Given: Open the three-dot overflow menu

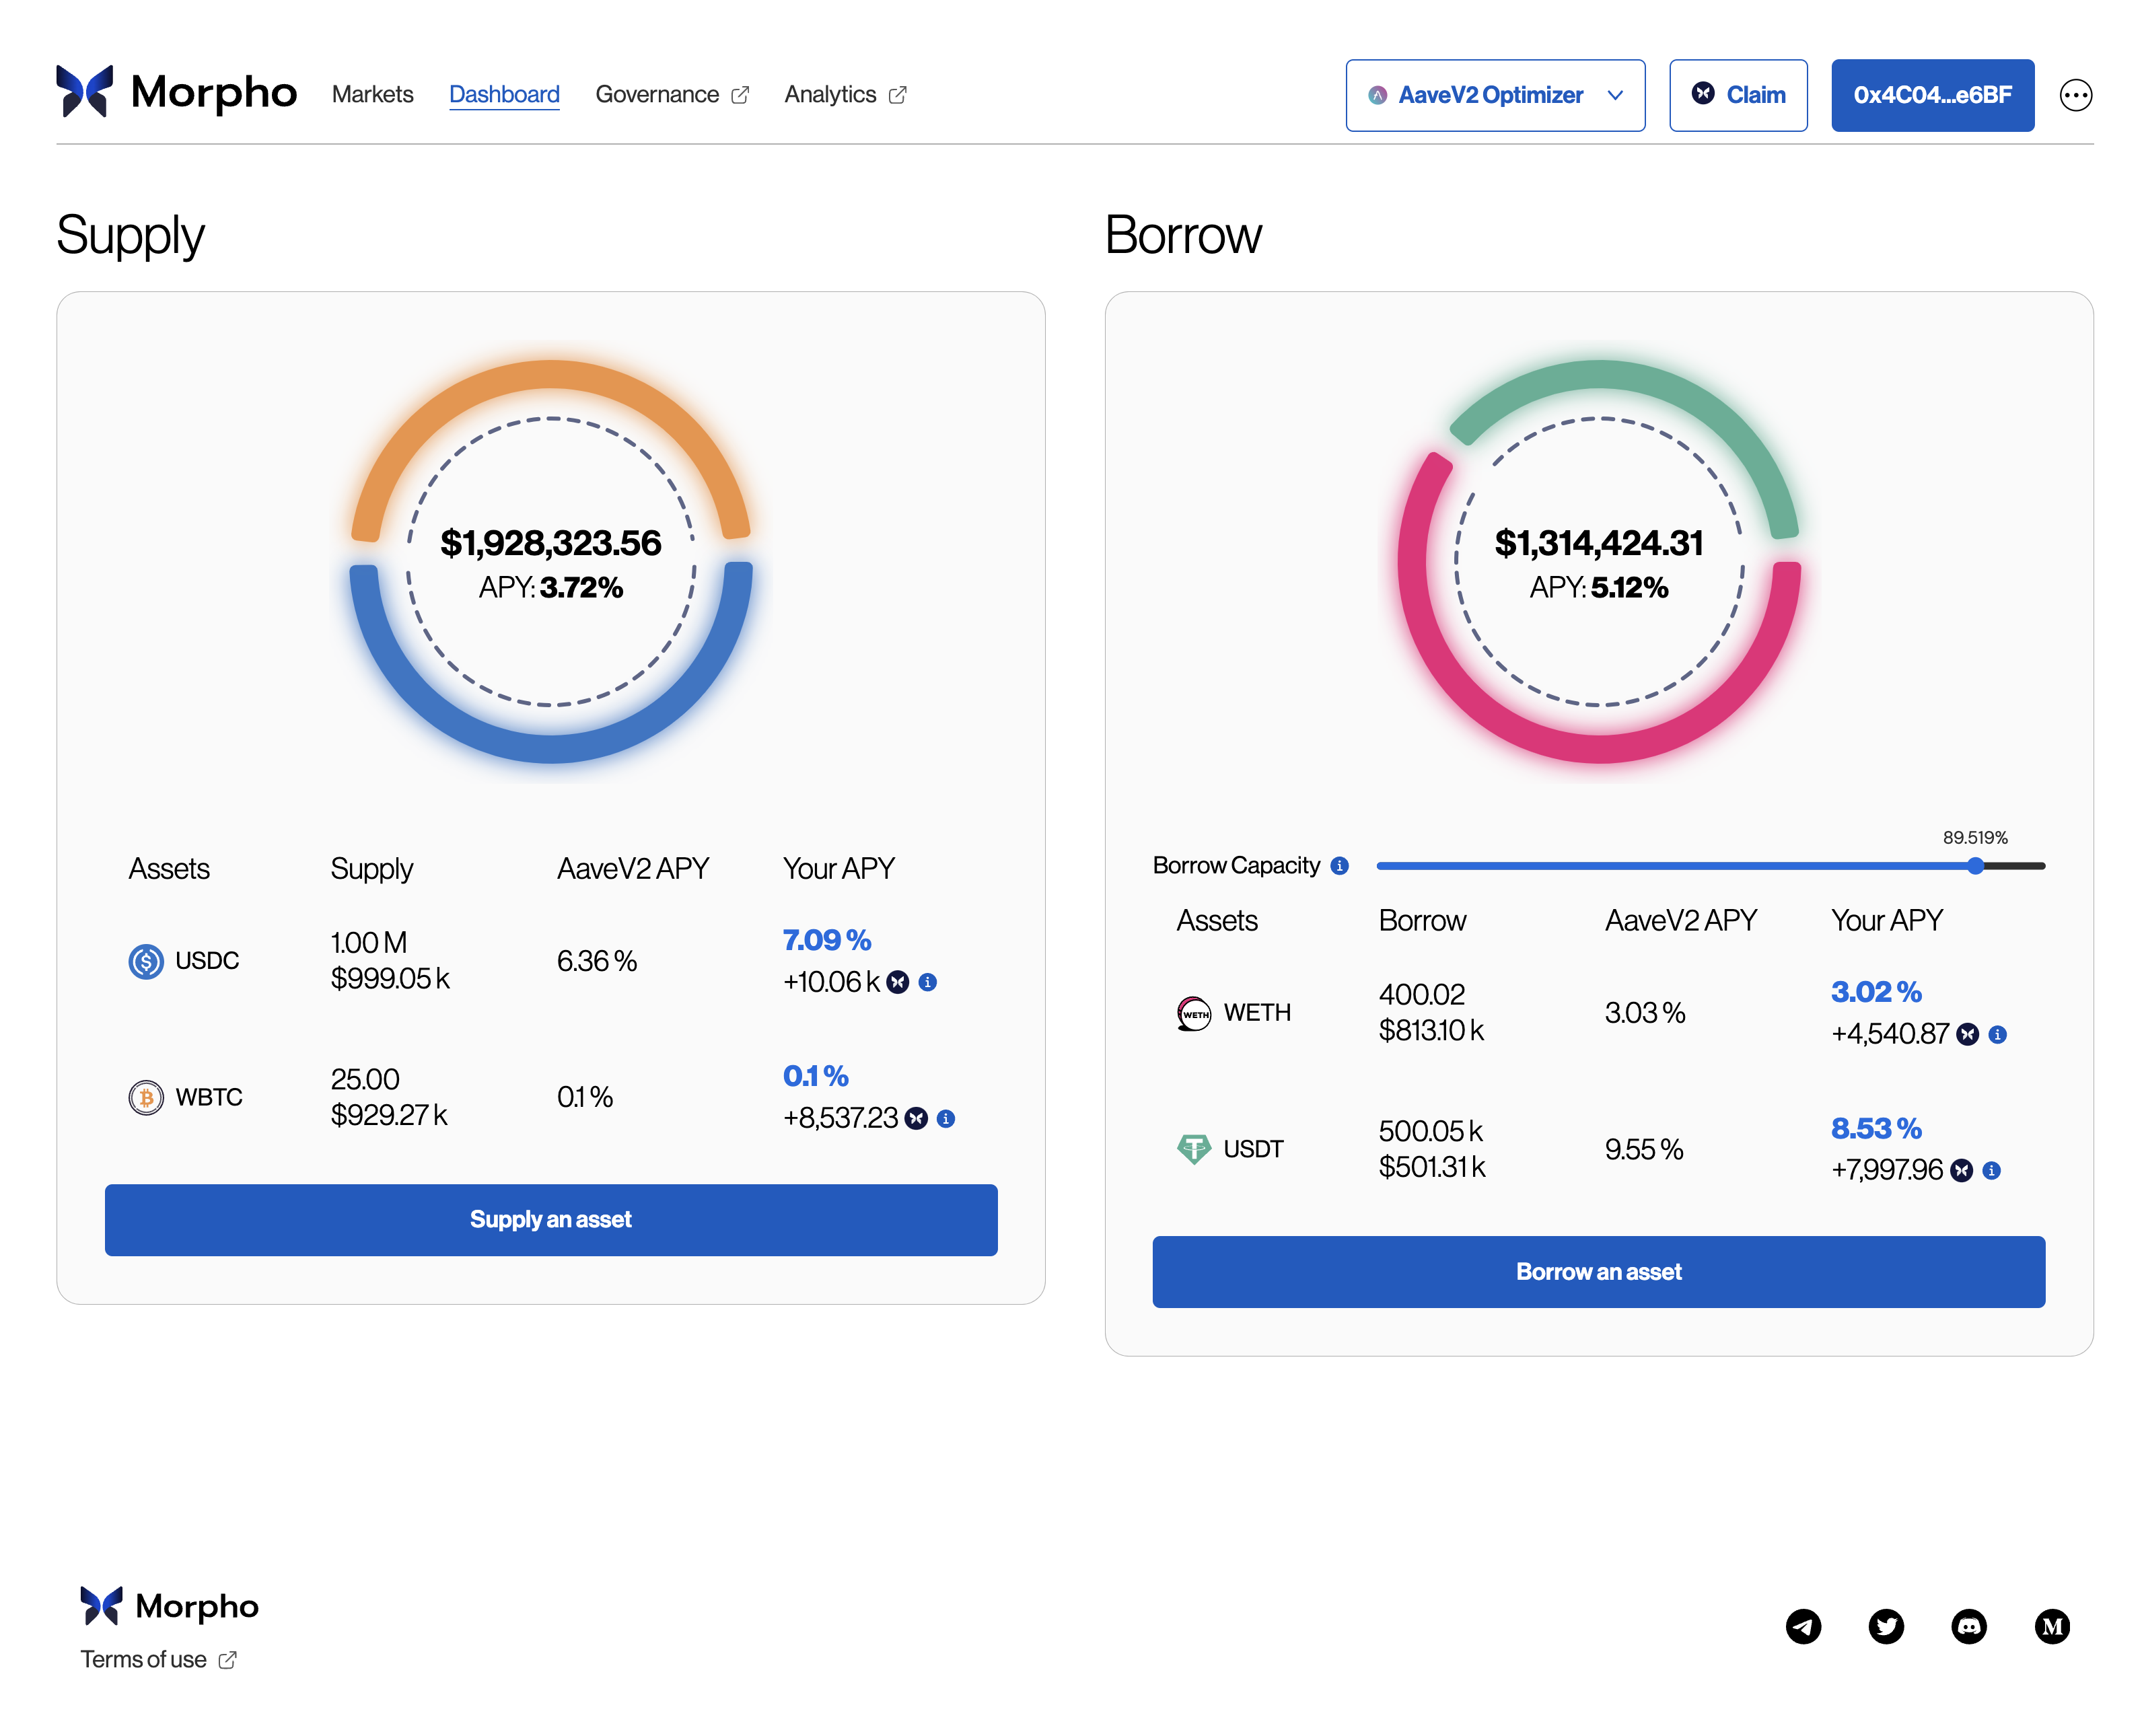Looking at the screenshot, I should coord(2077,95).
